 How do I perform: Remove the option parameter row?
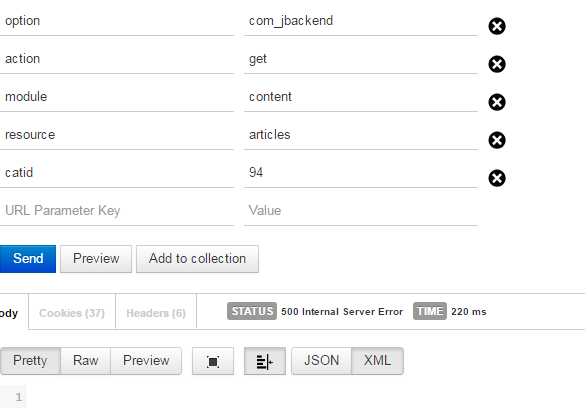497,26
